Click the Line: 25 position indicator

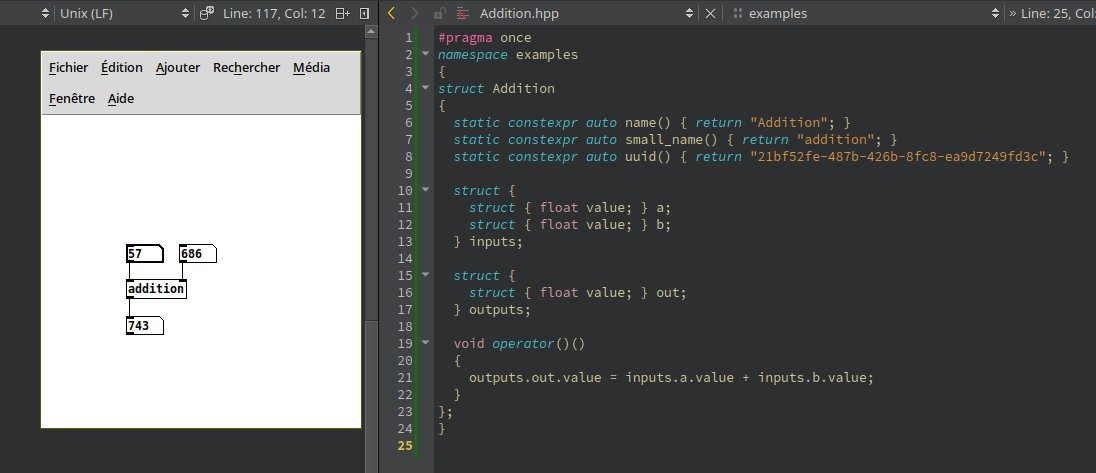pyautogui.click(x=1058, y=13)
